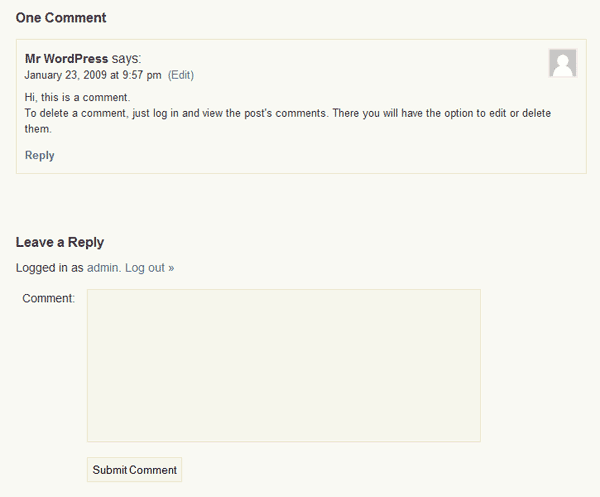Click the Comment: field label
Viewport: 600px width, 497px height.
click(49, 298)
